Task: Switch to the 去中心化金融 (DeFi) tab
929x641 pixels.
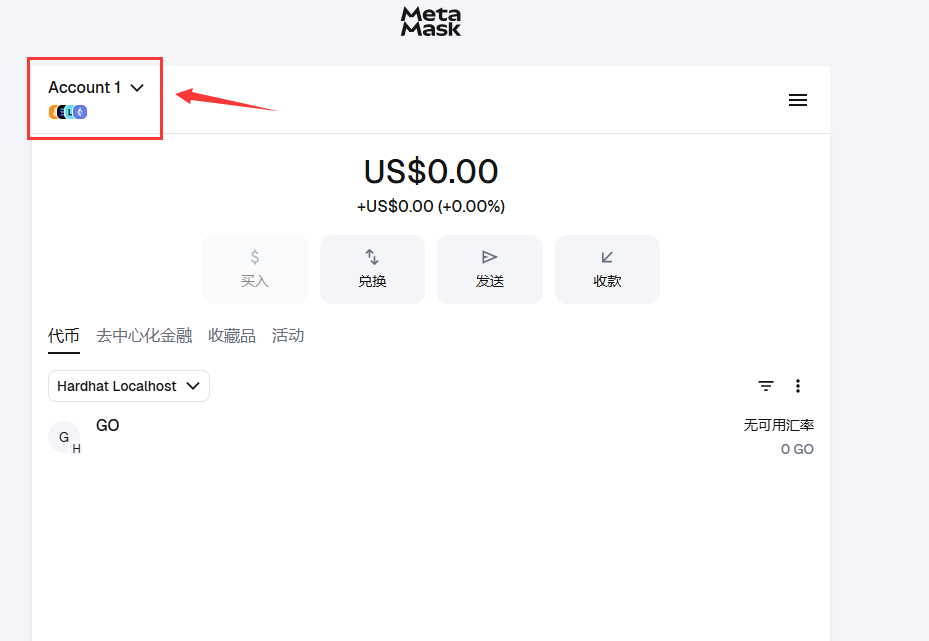Action: click(144, 336)
